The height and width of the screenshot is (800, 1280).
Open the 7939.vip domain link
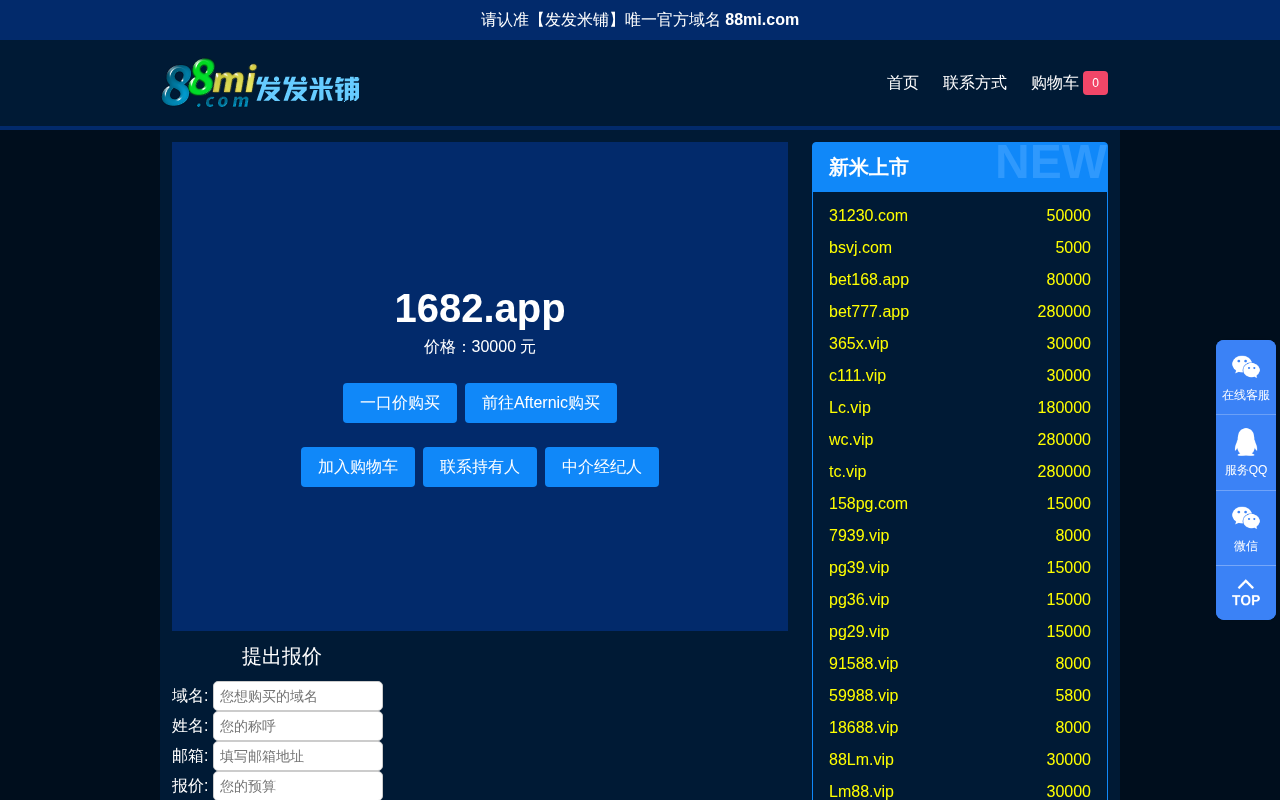point(859,536)
